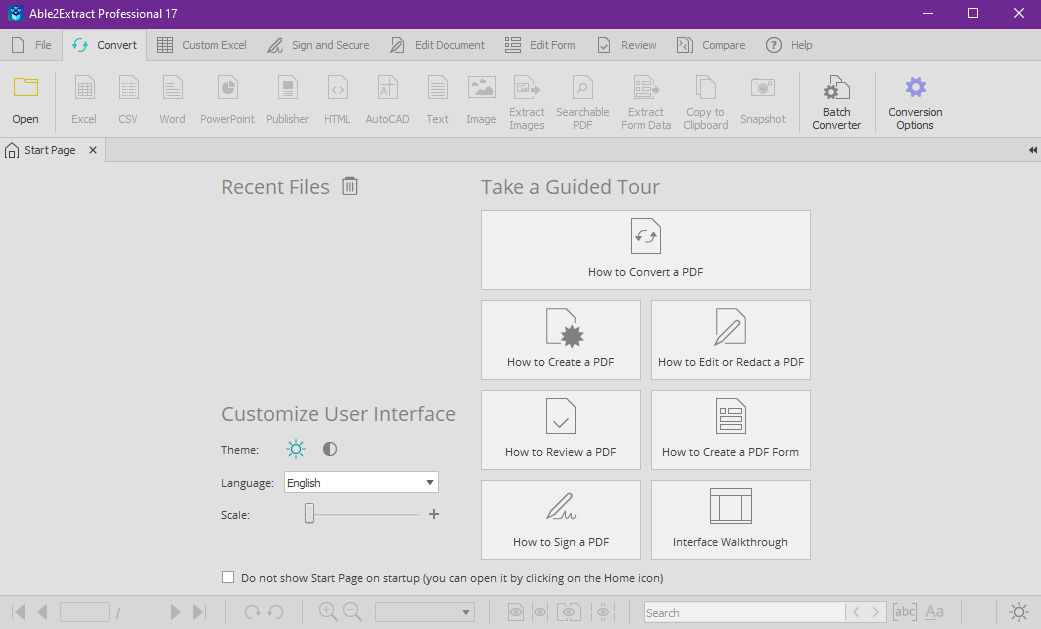1041x629 pixels.
Task: Click the Scale slider handle
Action: [x=309, y=513]
